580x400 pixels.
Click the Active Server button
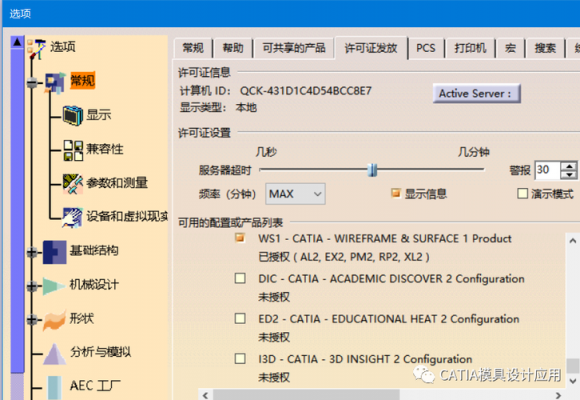pyautogui.click(x=477, y=94)
